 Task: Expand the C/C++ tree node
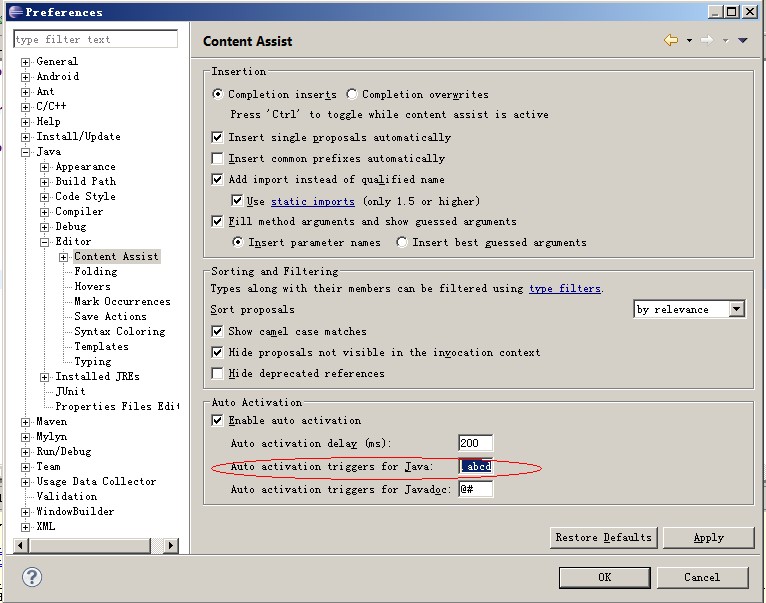pos(25,107)
